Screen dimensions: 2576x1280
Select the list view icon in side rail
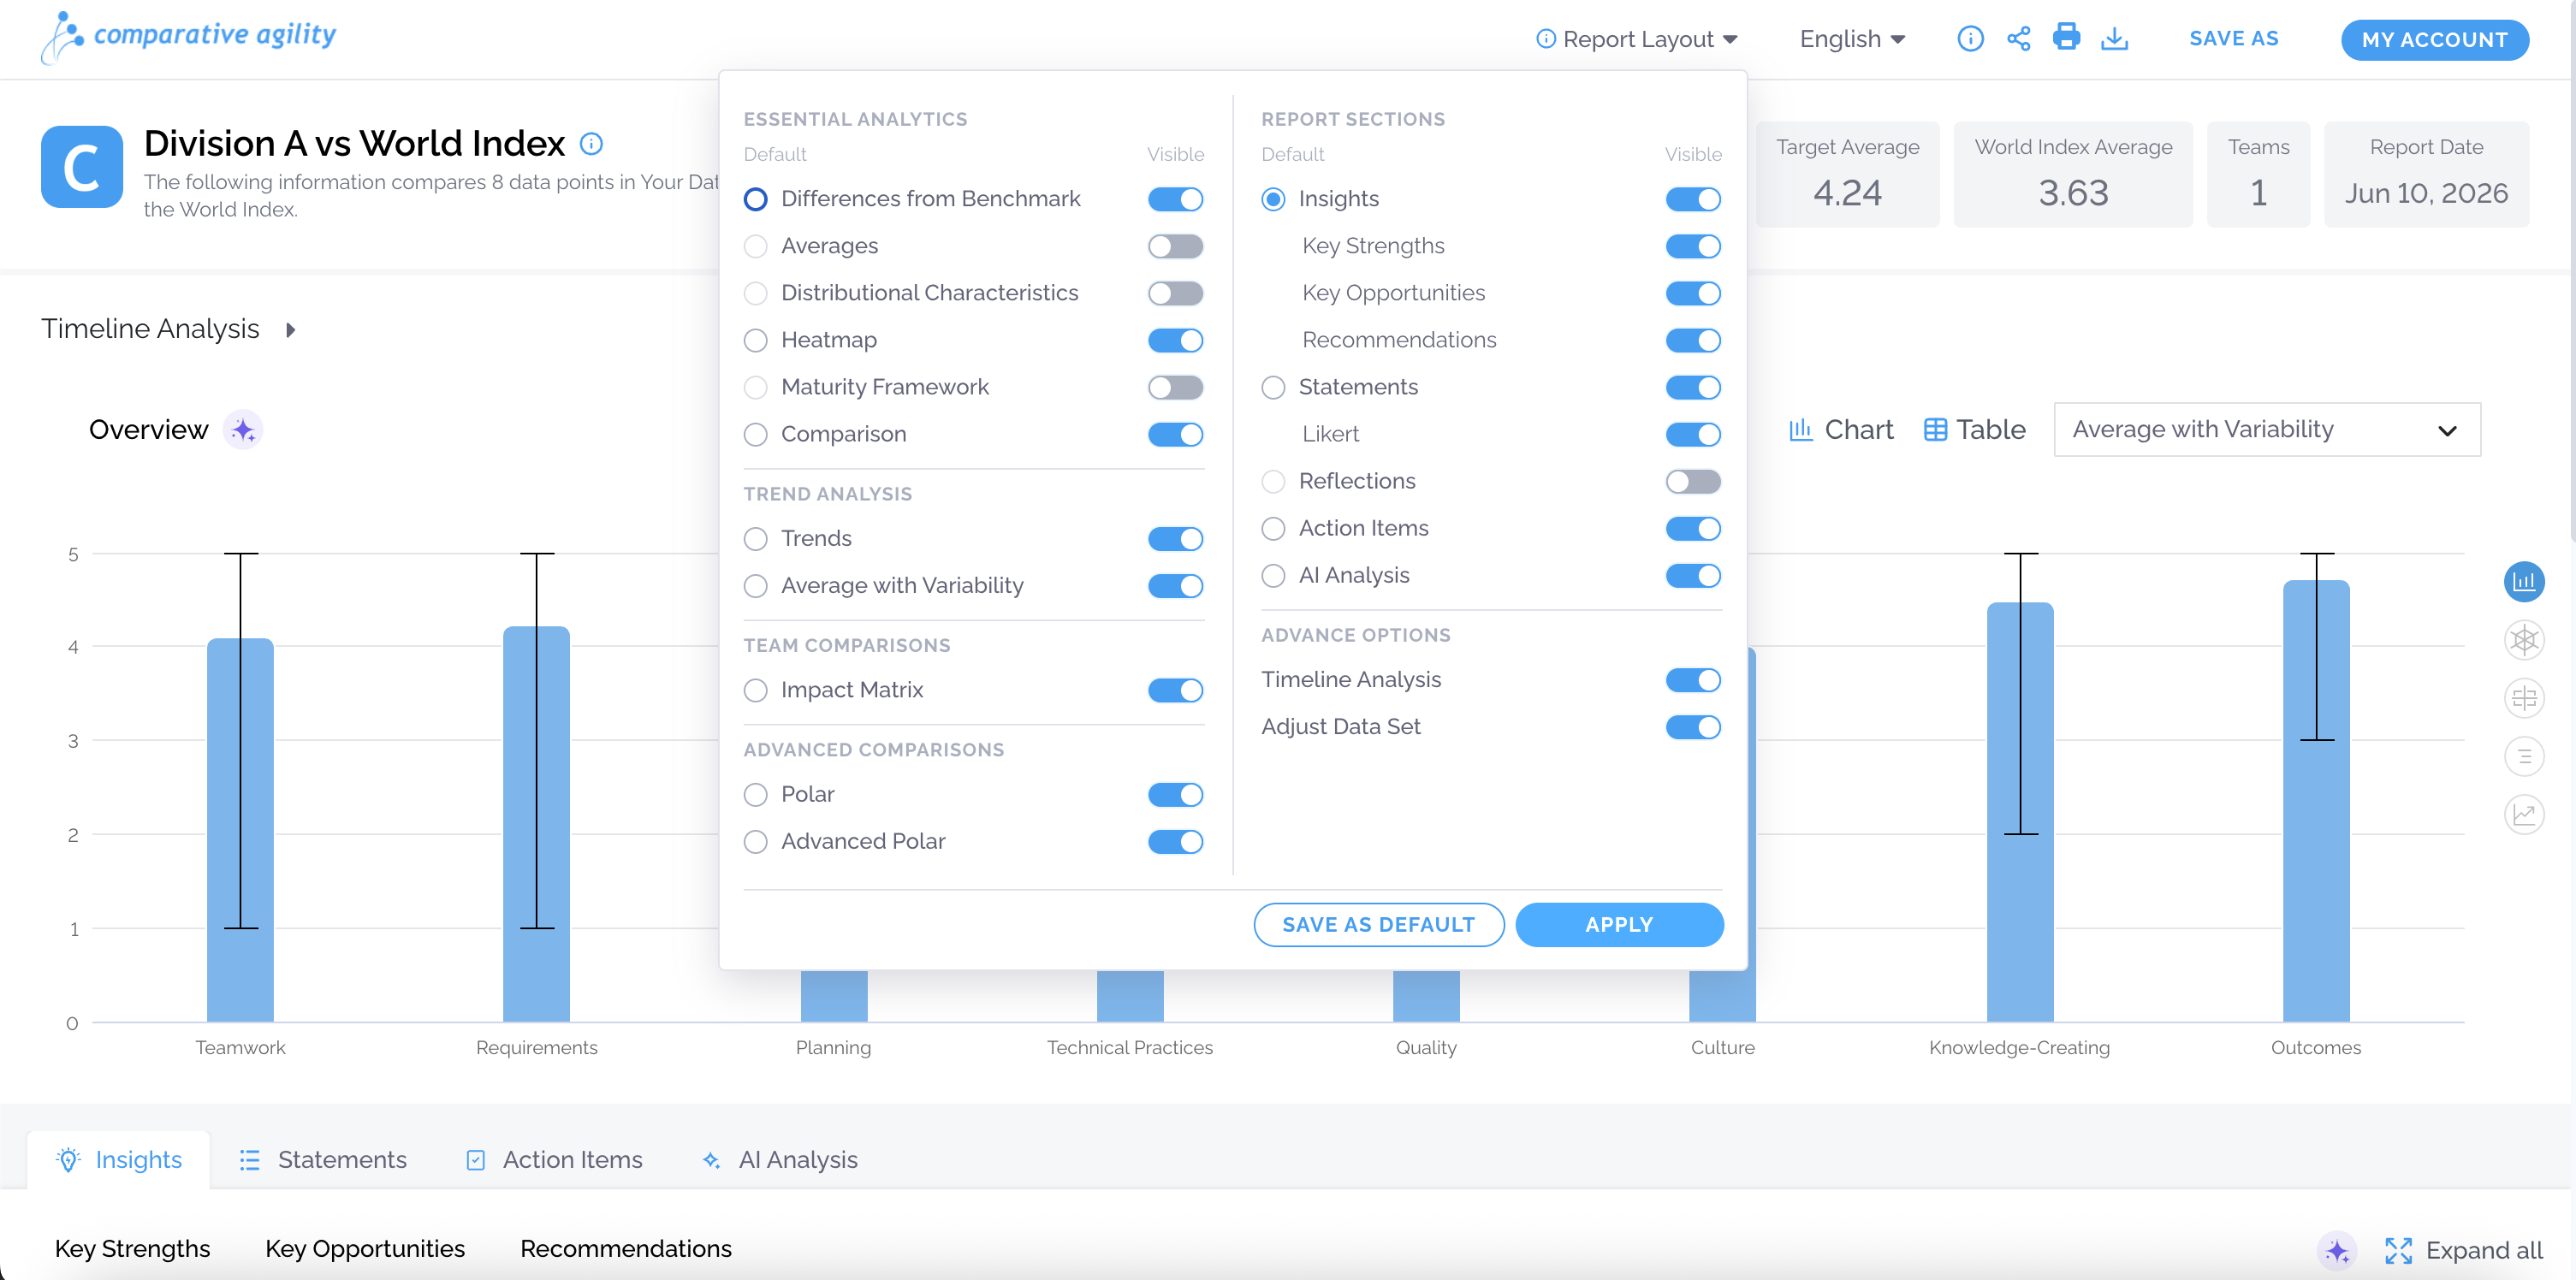[2523, 757]
